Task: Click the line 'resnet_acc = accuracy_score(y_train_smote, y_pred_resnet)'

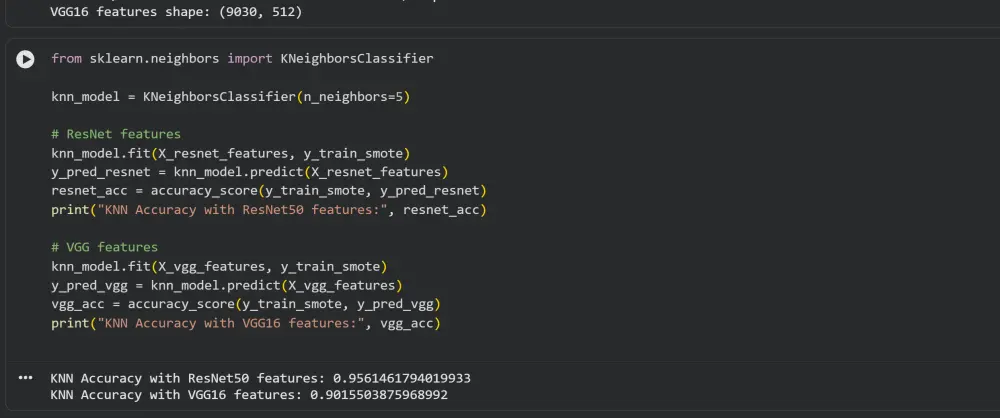Action: [269, 191]
